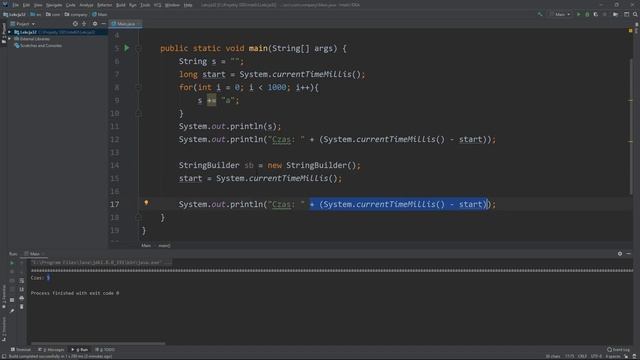Click the green run gutter arrow at line 5
This screenshot has width=640, height=360.
pos(127,48)
